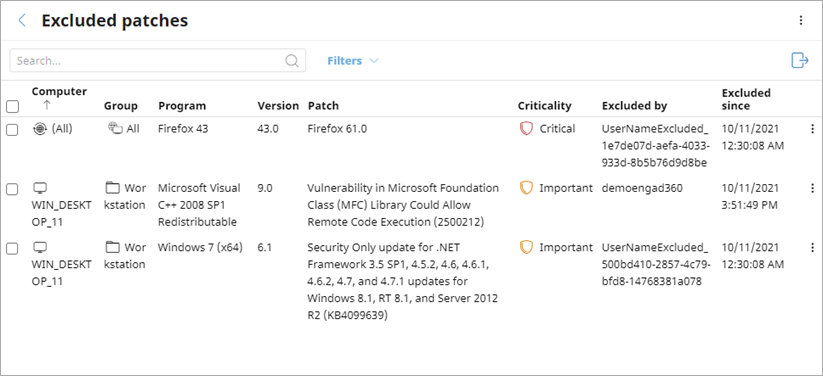823x376 pixels.
Task: Open the page options menu beside Excluded patches title
Action: (800, 20)
